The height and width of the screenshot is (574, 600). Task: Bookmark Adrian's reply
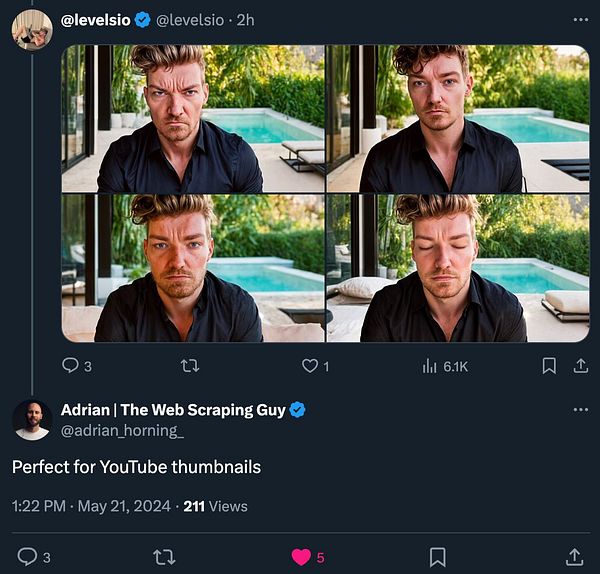click(x=437, y=556)
